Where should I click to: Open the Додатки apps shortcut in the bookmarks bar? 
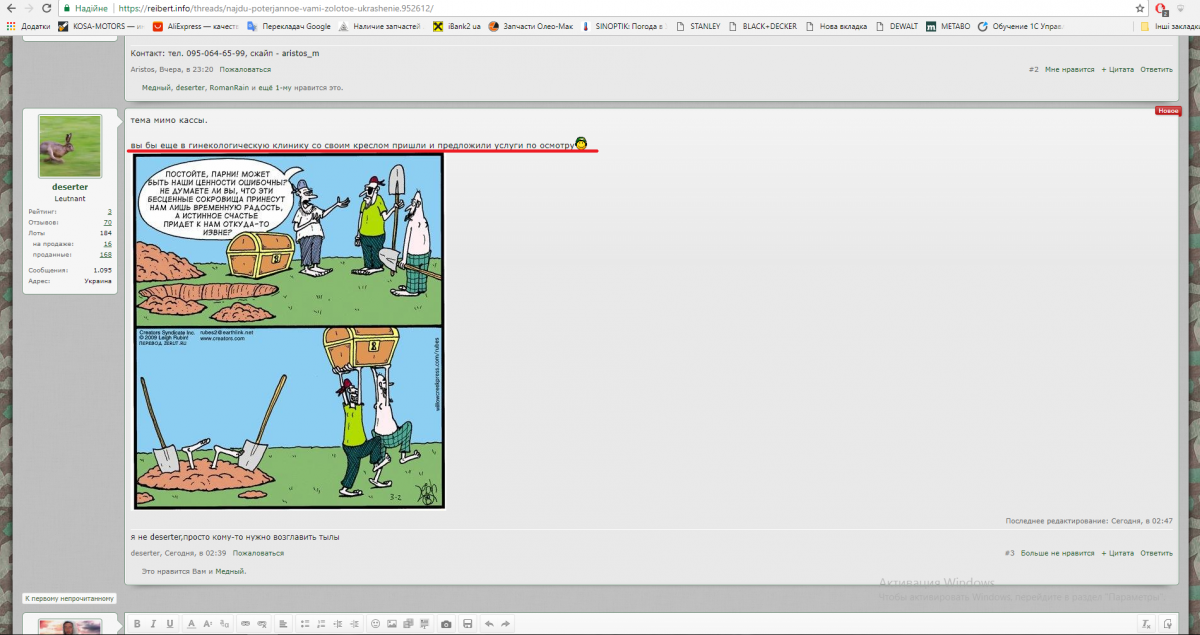click(x=28, y=26)
